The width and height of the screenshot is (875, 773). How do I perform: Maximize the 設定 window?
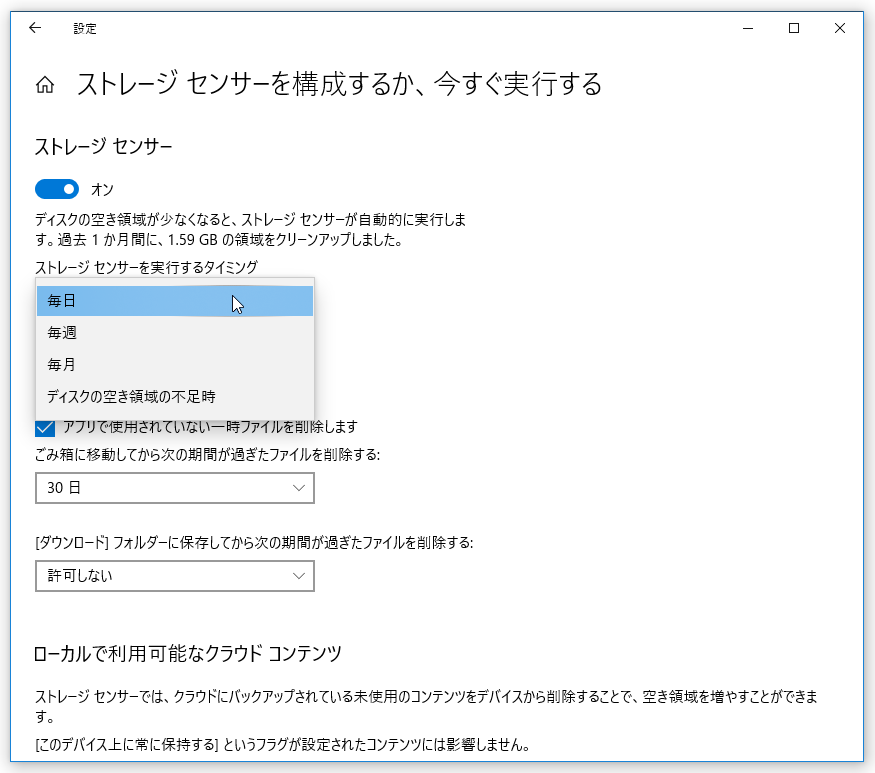[x=794, y=28]
